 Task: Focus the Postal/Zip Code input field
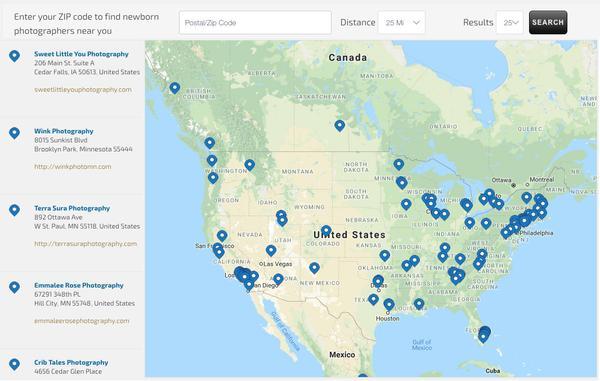pos(255,23)
